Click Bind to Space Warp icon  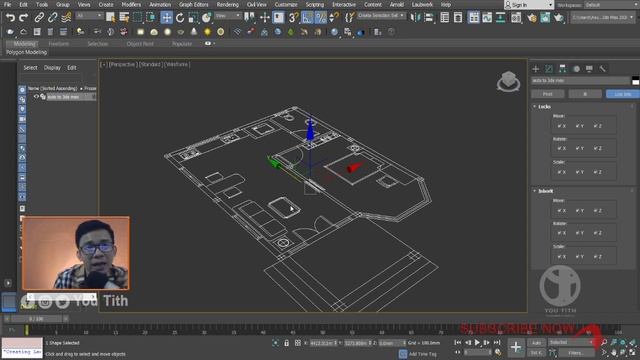66,18
